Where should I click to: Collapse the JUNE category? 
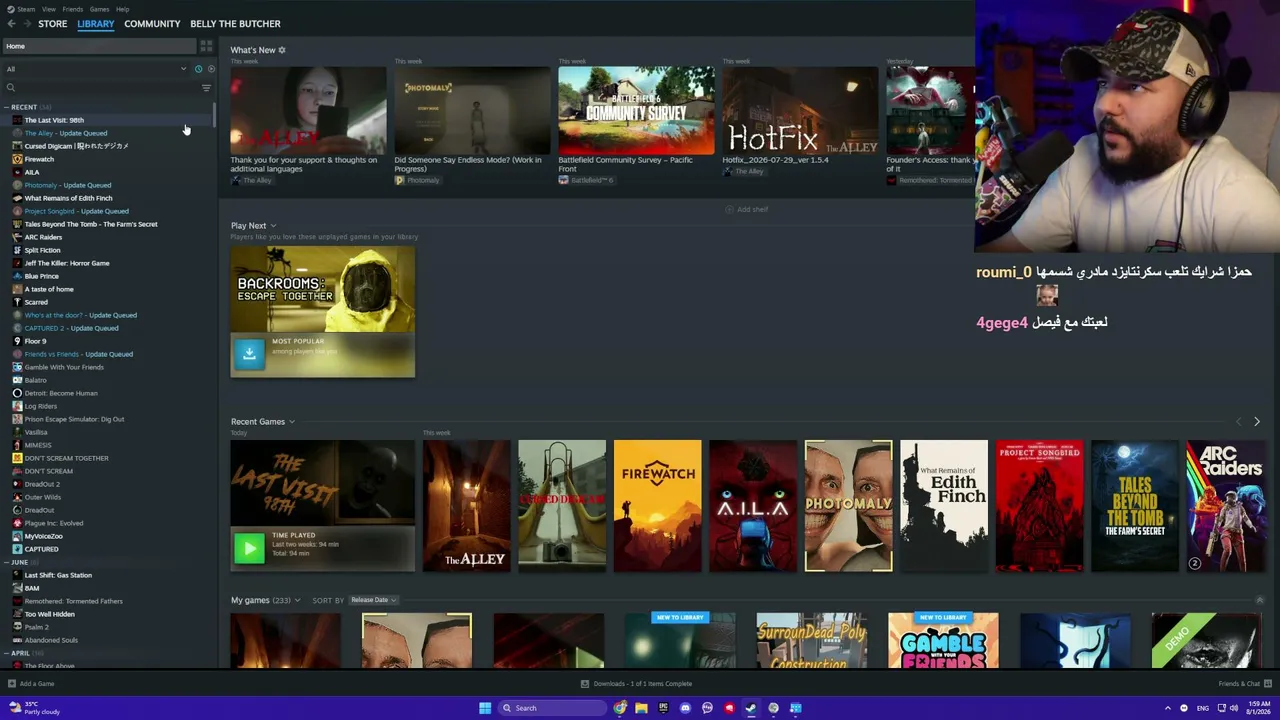pos(7,562)
